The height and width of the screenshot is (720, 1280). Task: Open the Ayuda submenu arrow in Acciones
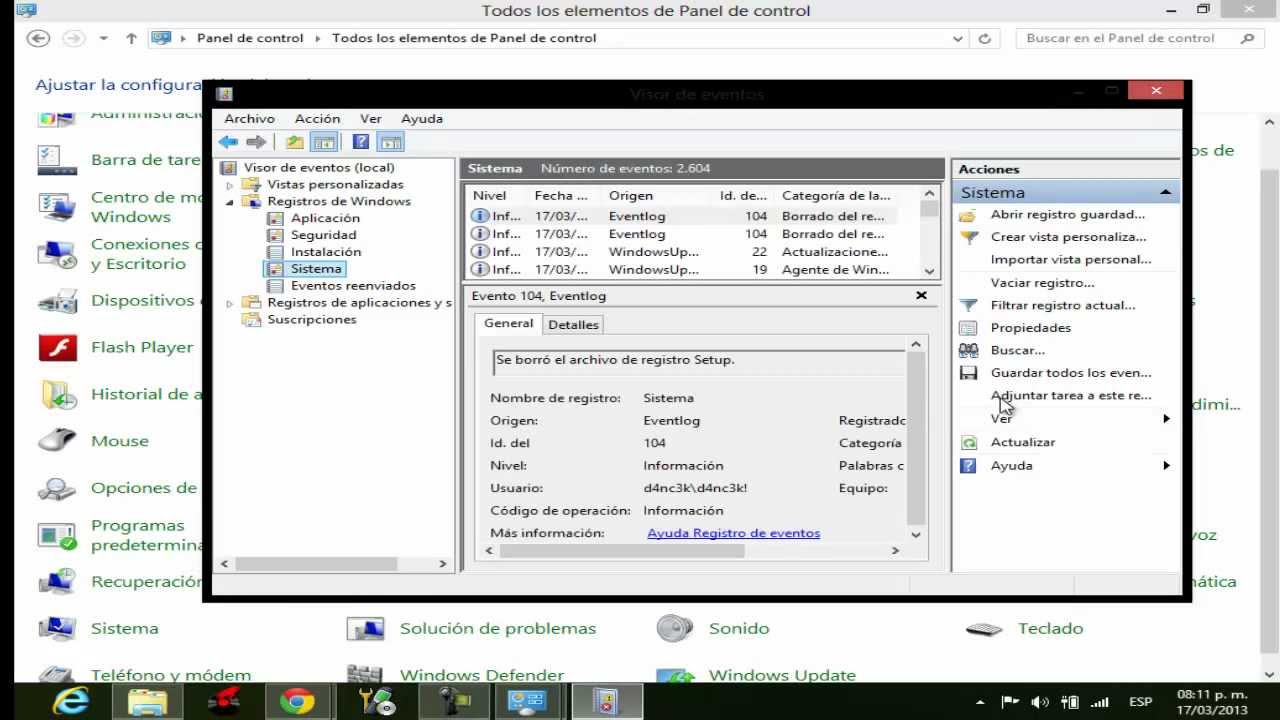pos(1166,466)
